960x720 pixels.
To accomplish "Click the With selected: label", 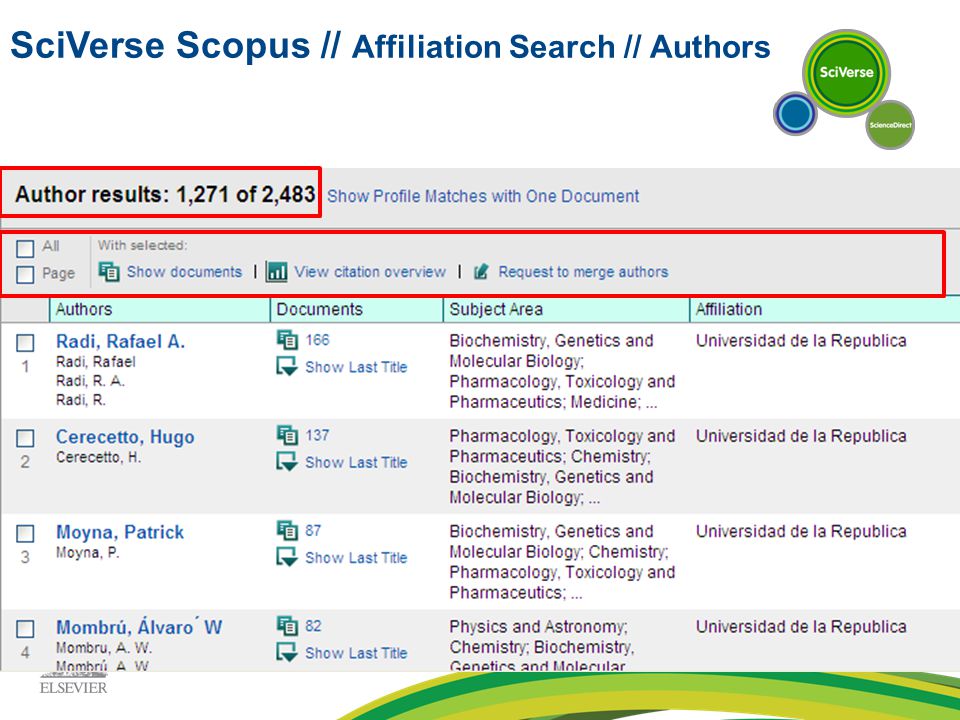I will point(143,246).
